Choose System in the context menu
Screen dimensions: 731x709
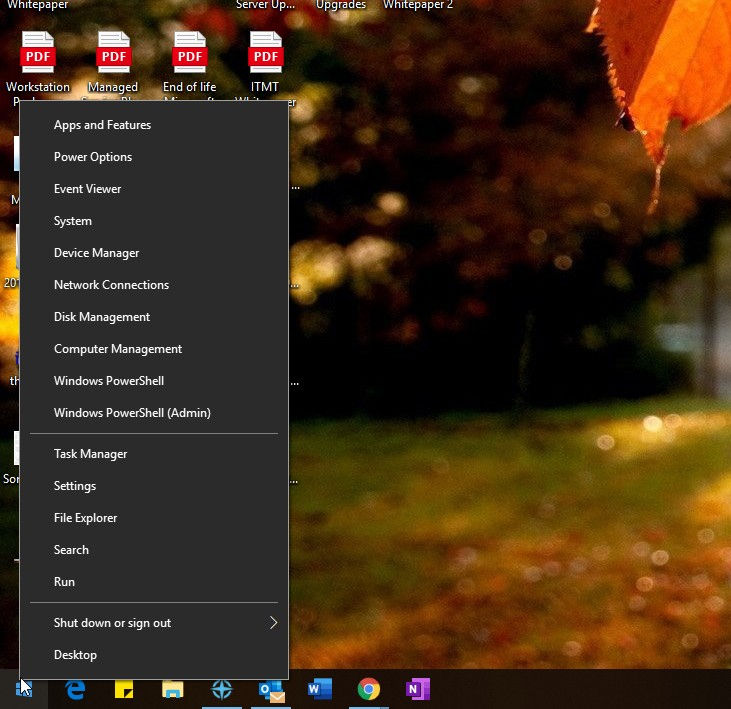tap(154, 221)
